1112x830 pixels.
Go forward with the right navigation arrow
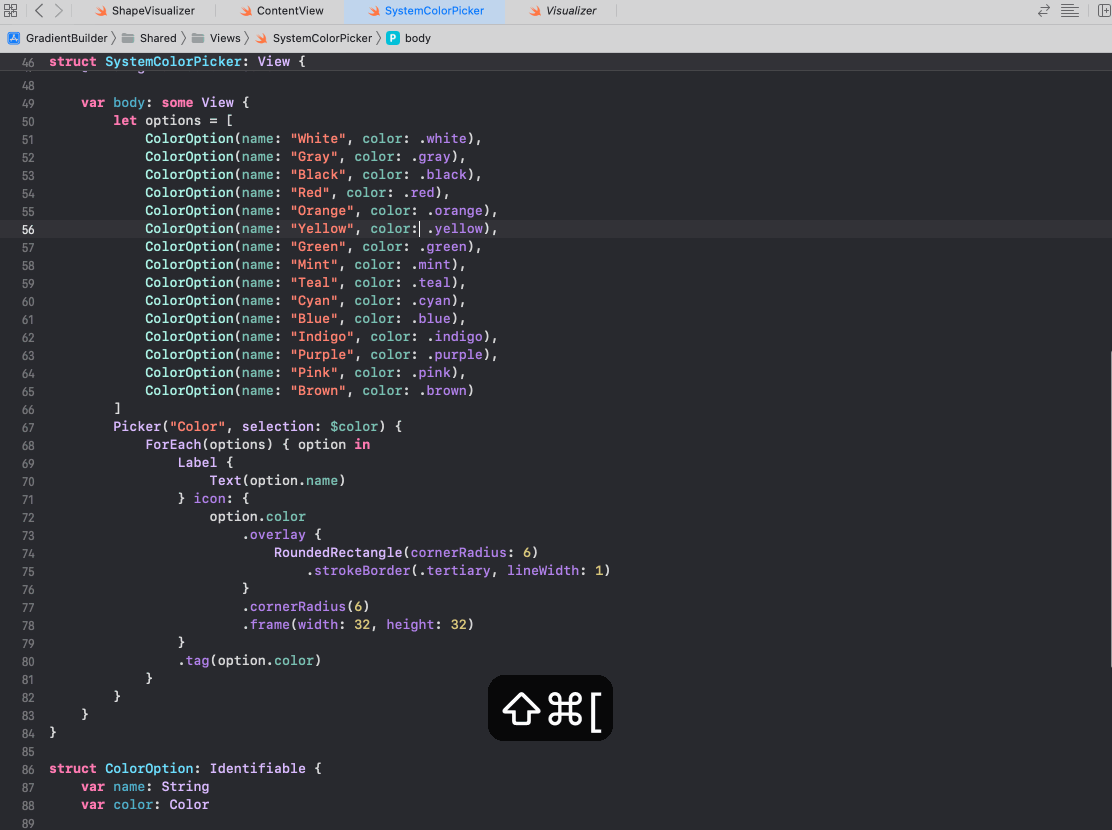[59, 11]
